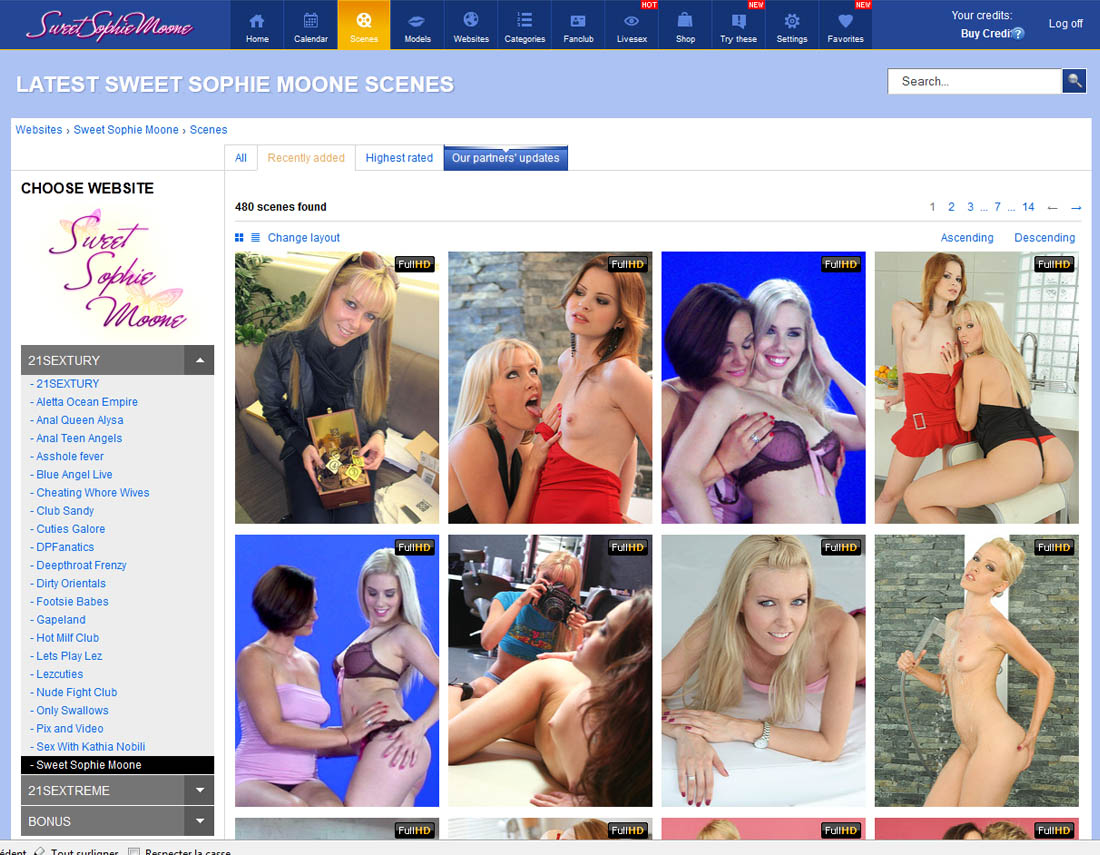The image size is (1100, 855).
Task: Go to previous page arrow
Action: (1052, 208)
